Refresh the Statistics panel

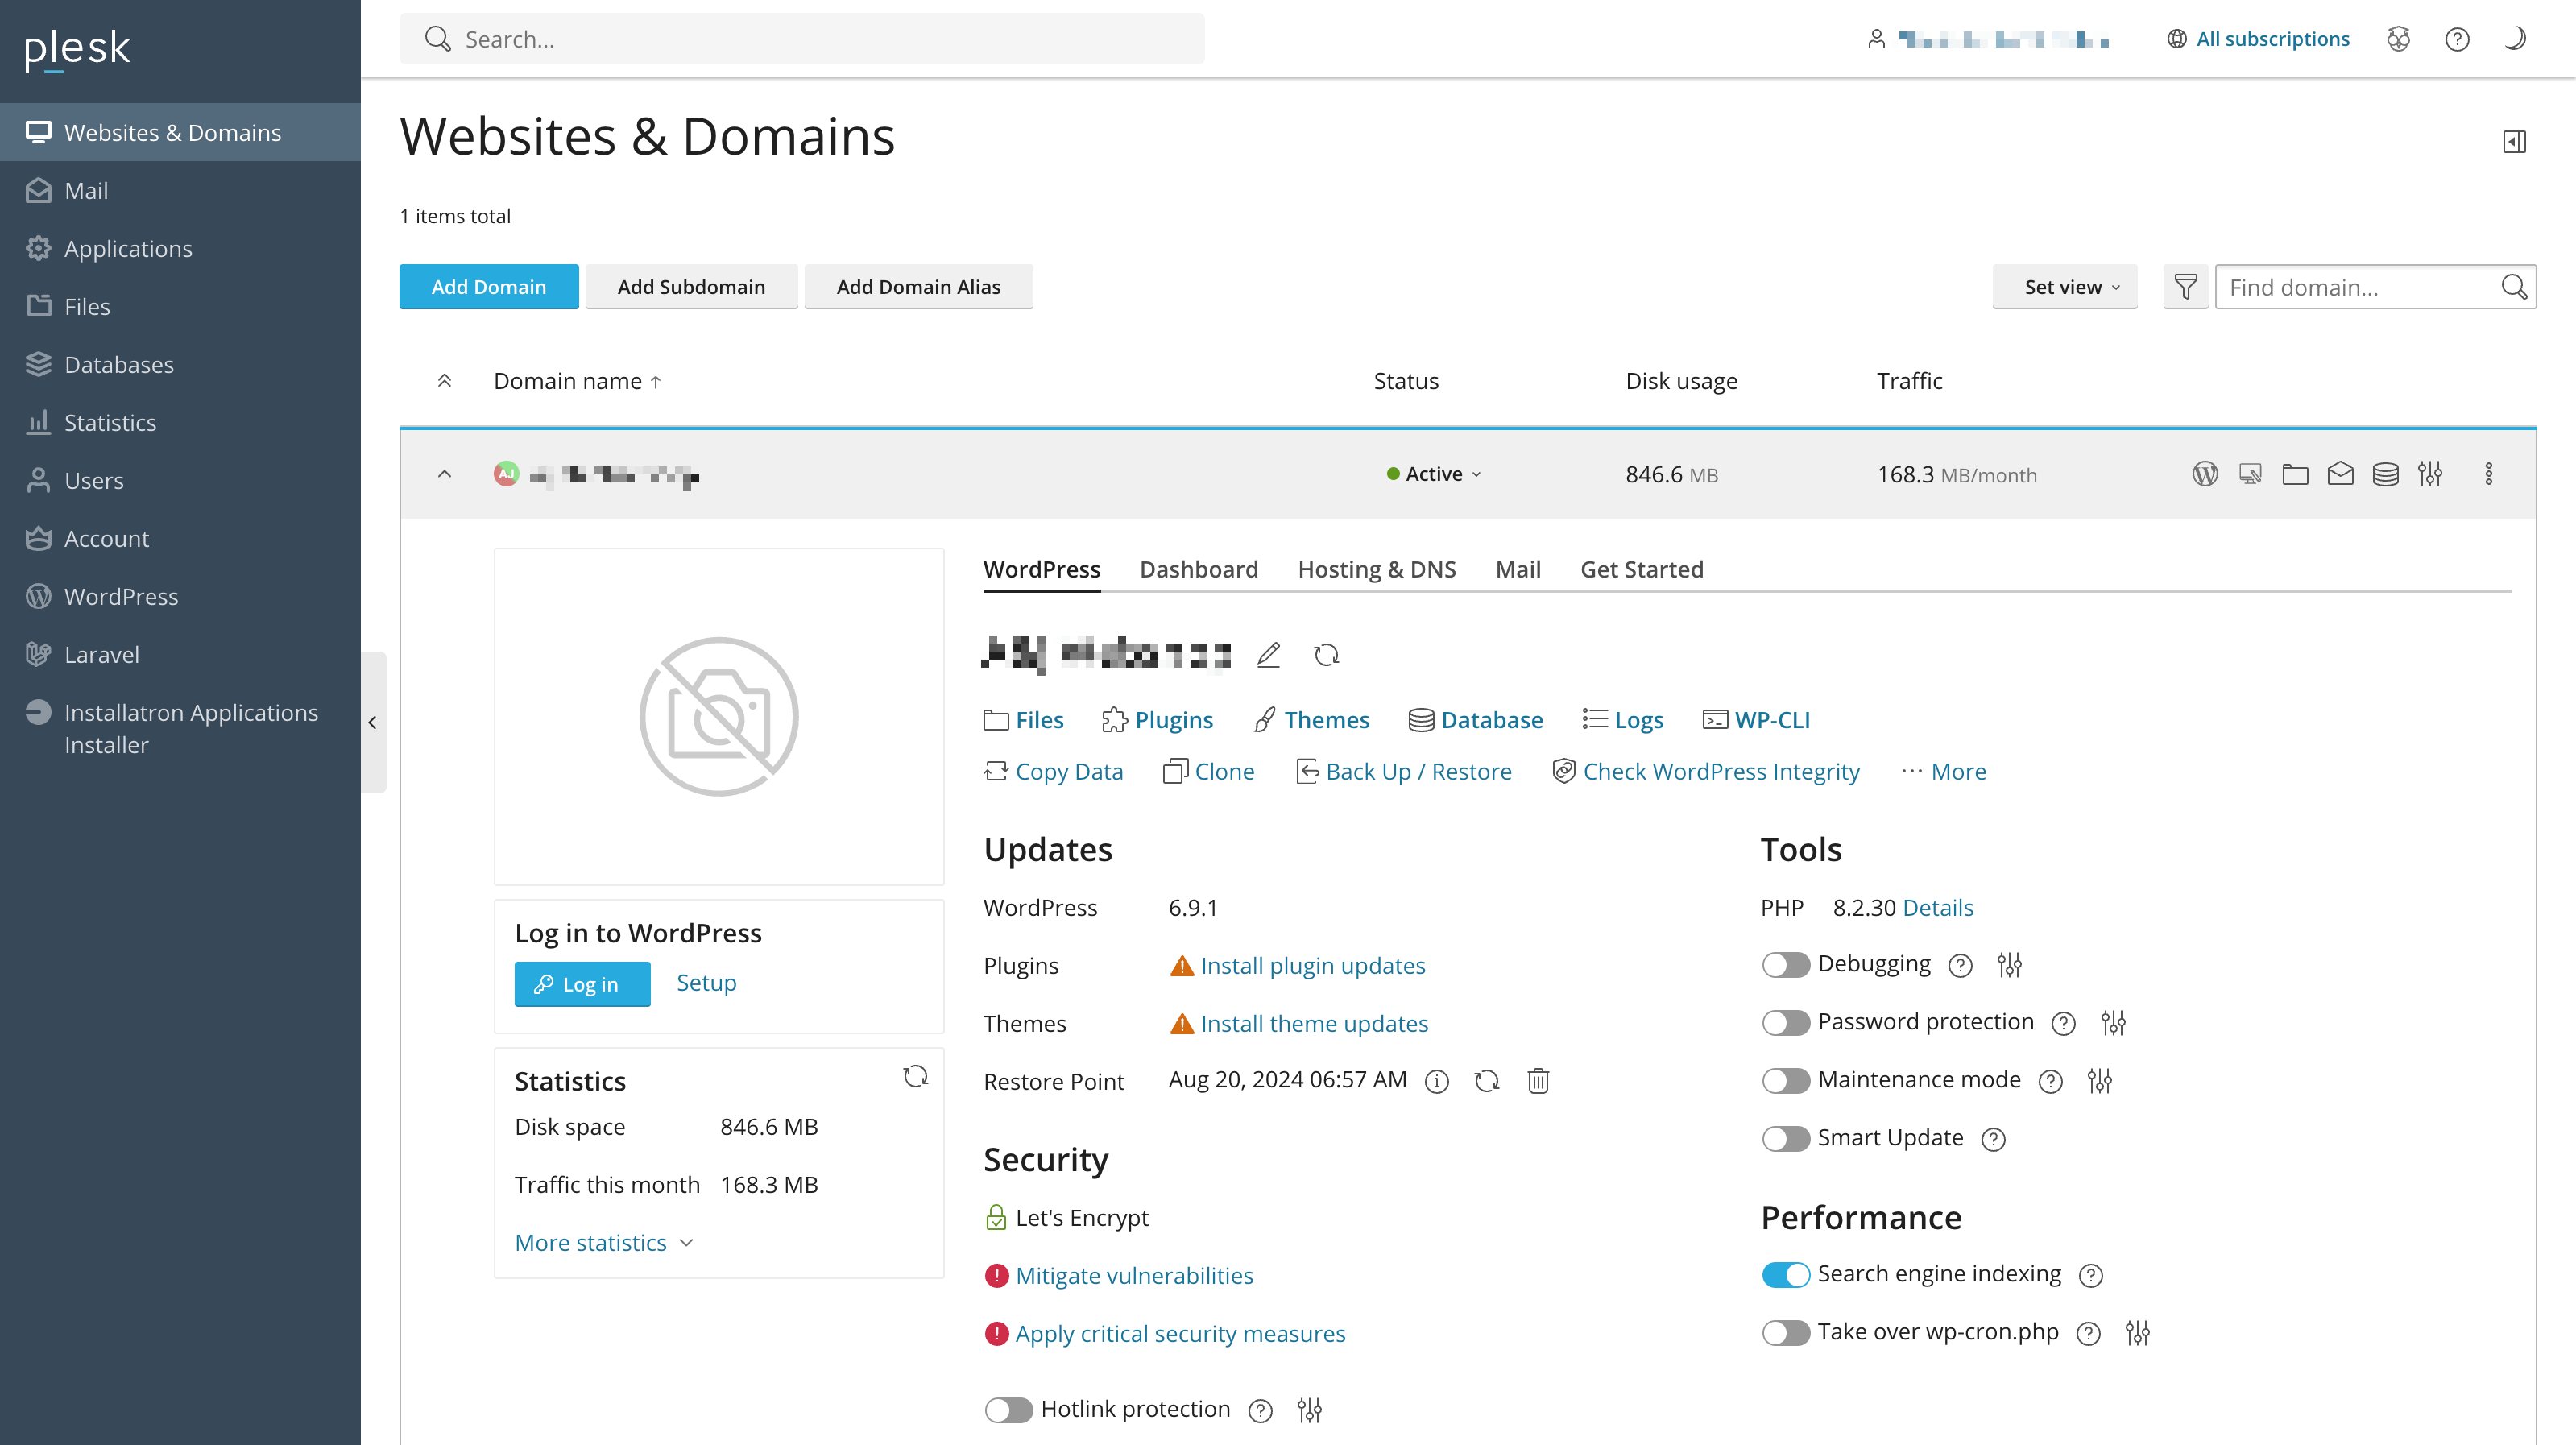coord(915,1077)
